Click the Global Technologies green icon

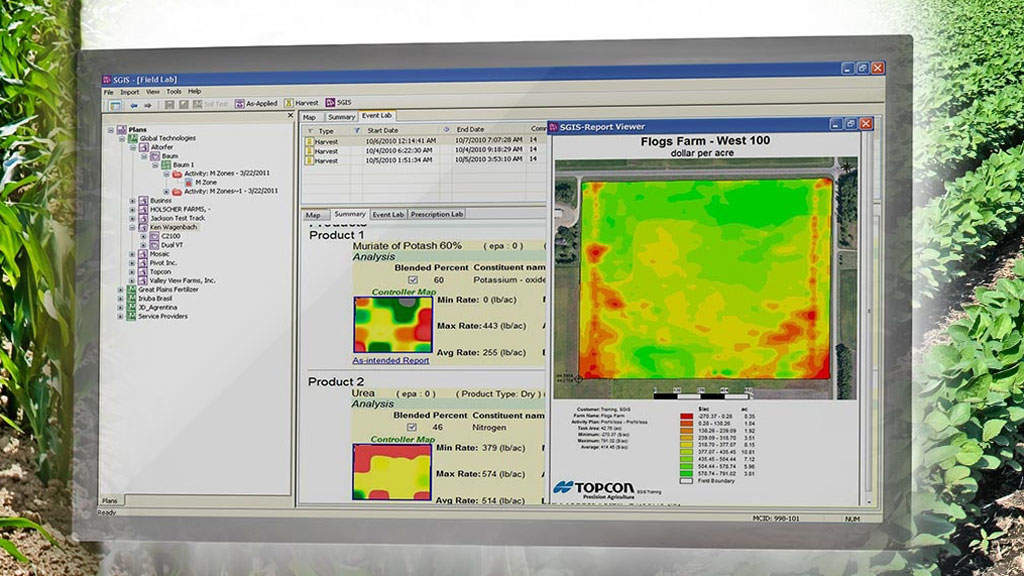click(x=133, y=138)
